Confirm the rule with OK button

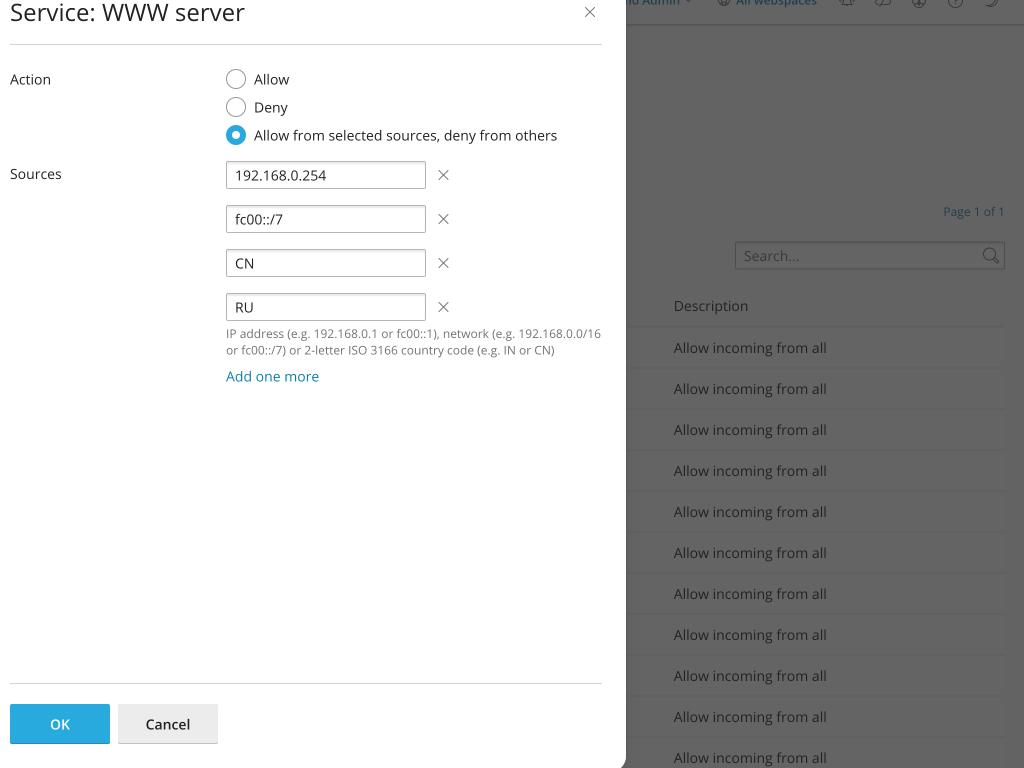click(60, 724)
